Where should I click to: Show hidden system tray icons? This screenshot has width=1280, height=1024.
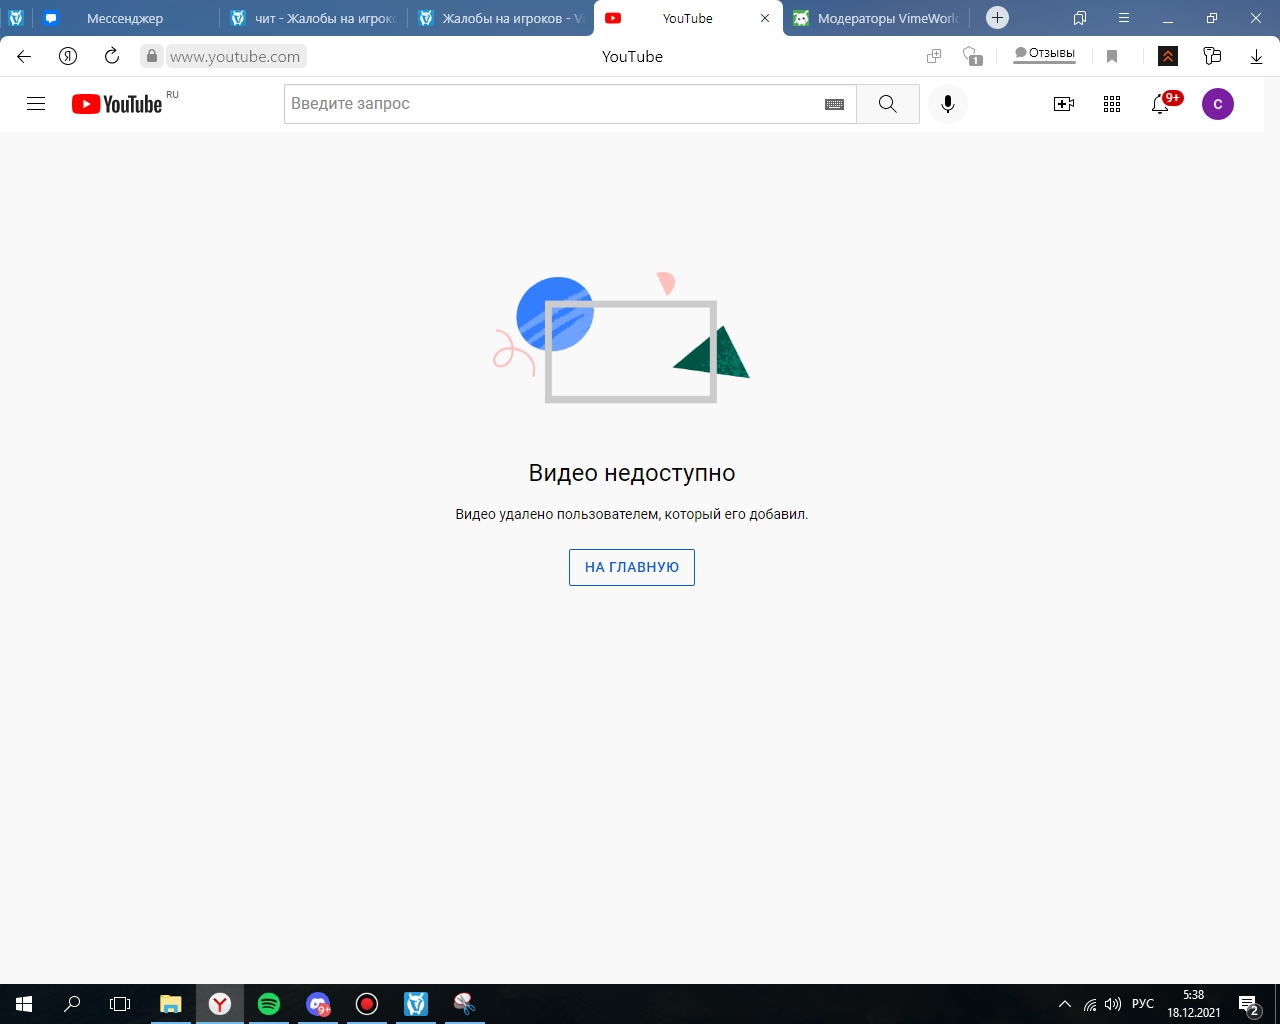(1065, 1004)
